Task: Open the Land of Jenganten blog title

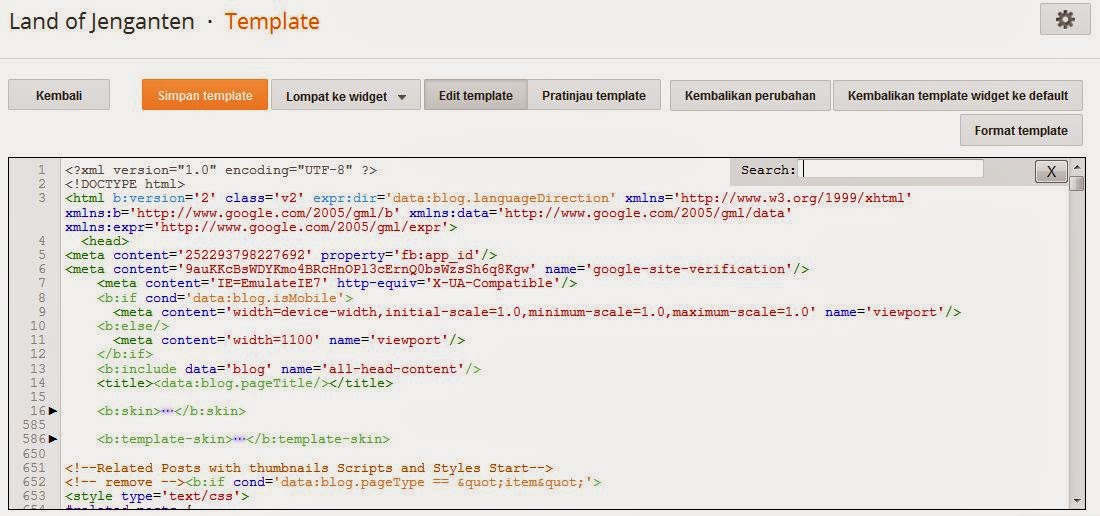Action: click(102, 21)
